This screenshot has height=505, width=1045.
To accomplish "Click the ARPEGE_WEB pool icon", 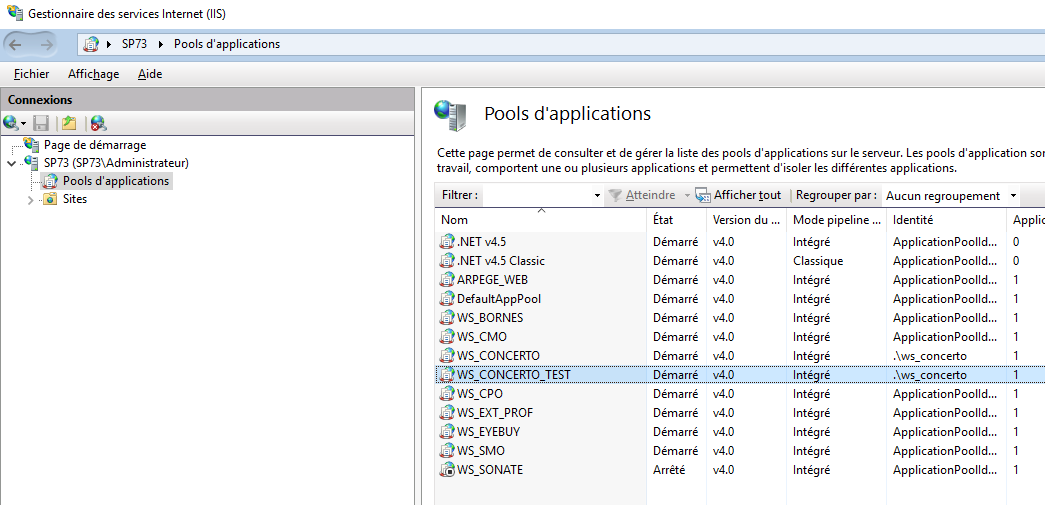I will 447,280.
